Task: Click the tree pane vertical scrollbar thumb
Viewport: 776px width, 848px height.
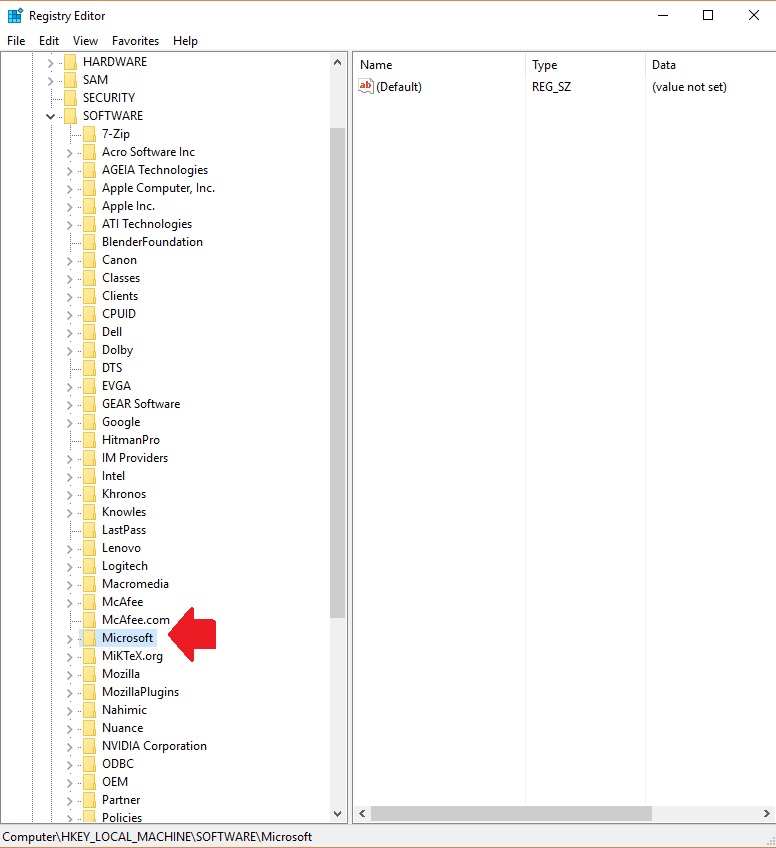Action: 337,373
